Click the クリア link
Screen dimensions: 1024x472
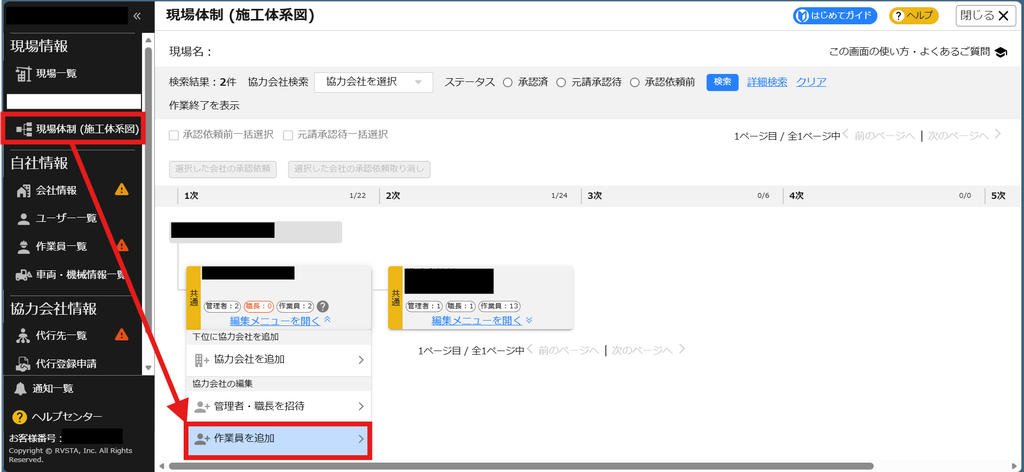pos(811,82)
